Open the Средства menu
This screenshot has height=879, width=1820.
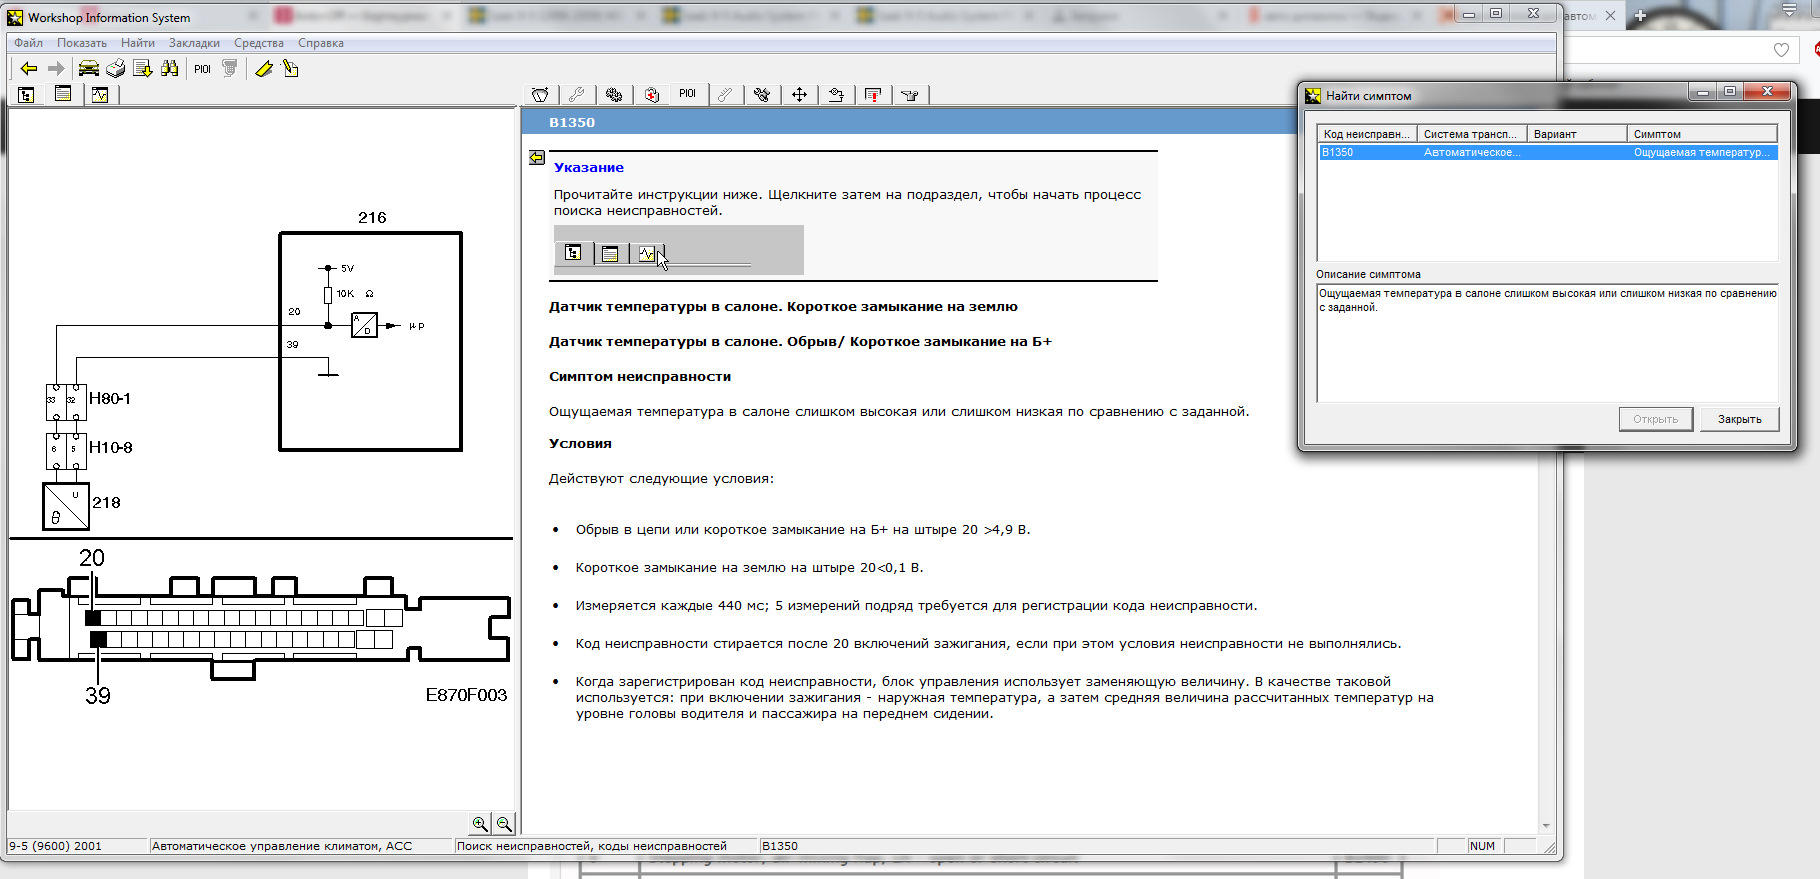click(x=259, y=43)
